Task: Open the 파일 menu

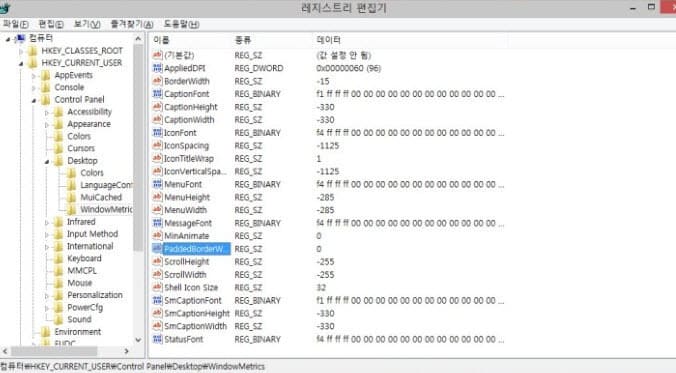Action: 16,24
